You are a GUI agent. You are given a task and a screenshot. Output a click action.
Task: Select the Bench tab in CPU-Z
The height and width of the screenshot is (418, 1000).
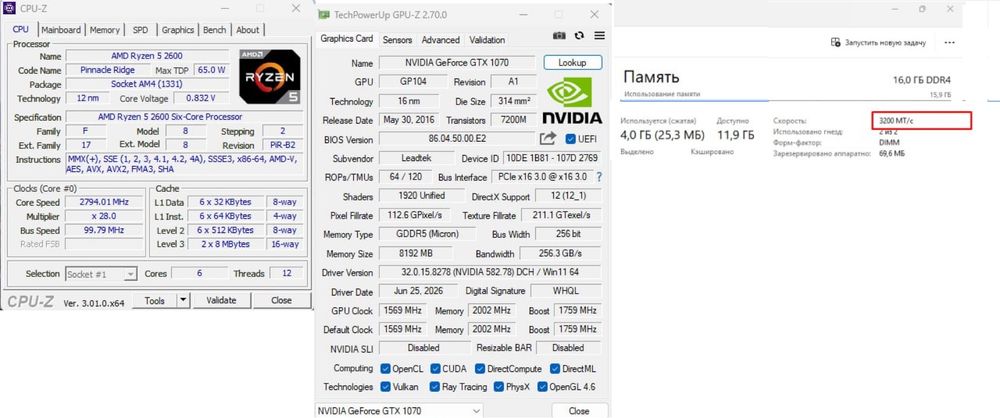point(214,29)
